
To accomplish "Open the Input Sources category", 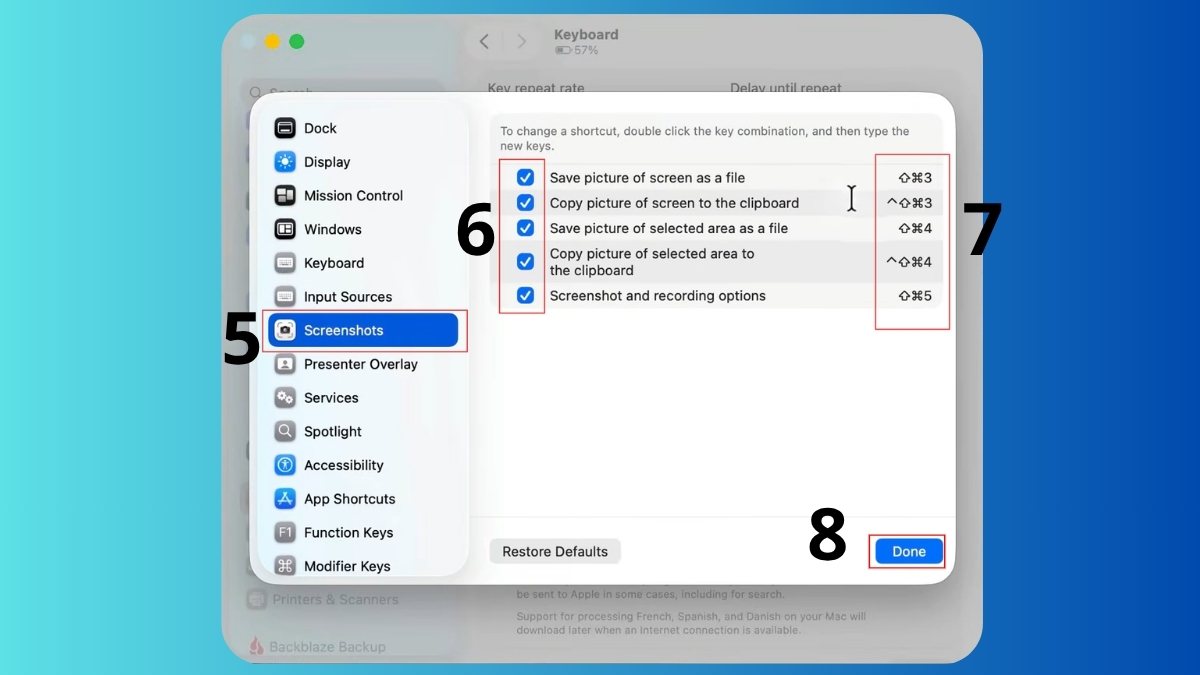I will click(x=363, y=297).
